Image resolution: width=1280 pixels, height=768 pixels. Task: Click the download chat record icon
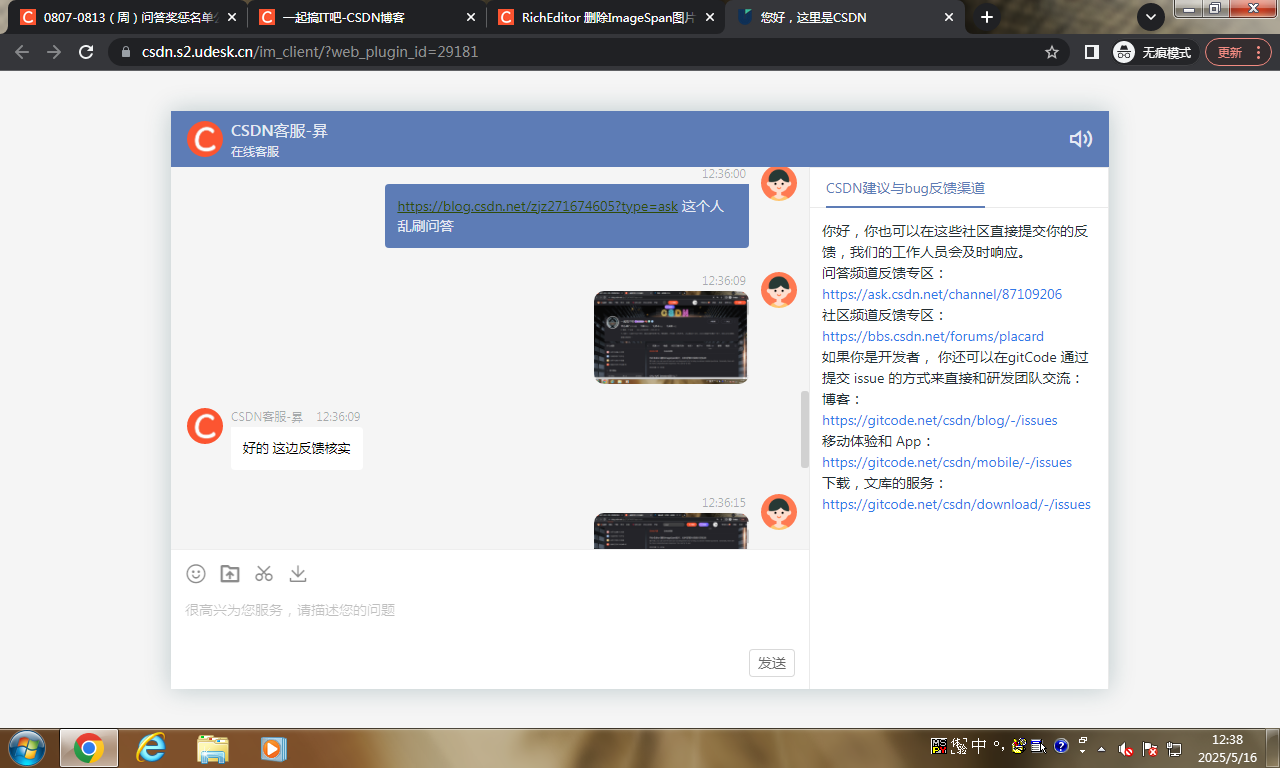(x=298, y=573)
